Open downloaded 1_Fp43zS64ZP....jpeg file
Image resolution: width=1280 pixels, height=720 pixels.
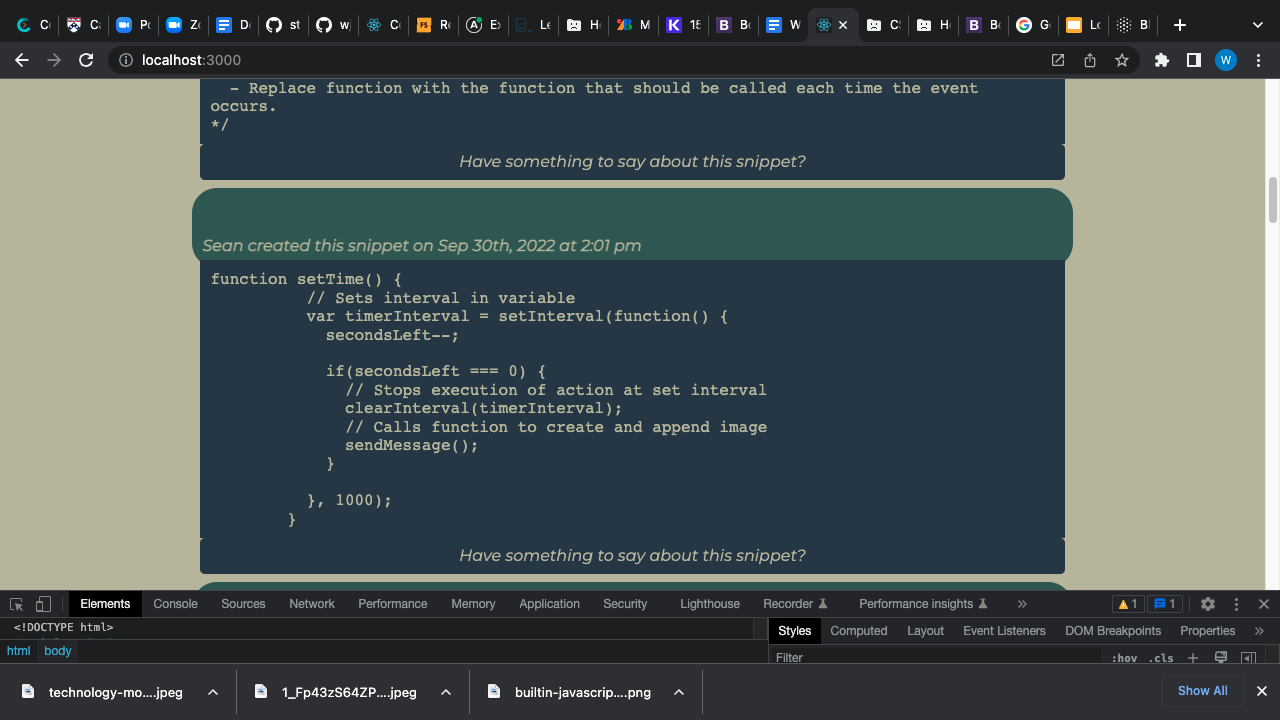coord(335,692)
